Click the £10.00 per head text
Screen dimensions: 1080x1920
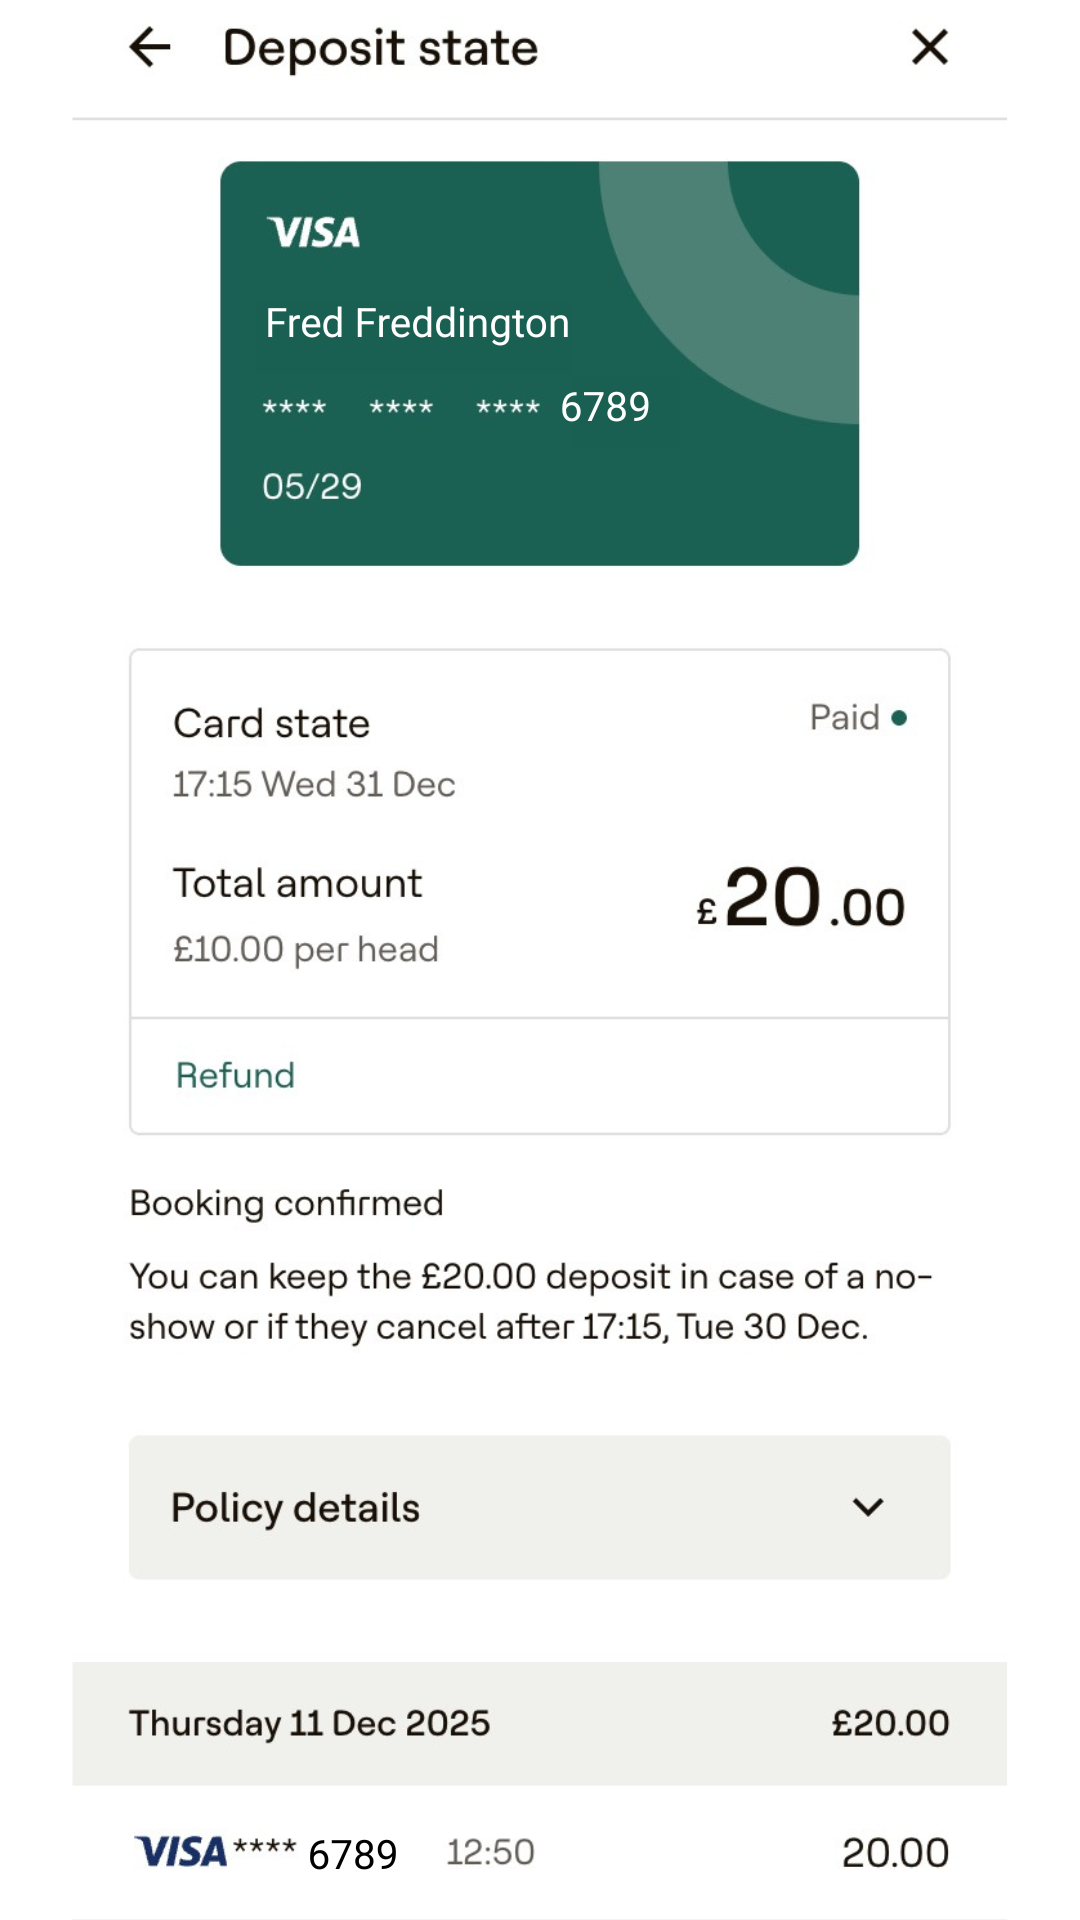click(x=305, y=949)
